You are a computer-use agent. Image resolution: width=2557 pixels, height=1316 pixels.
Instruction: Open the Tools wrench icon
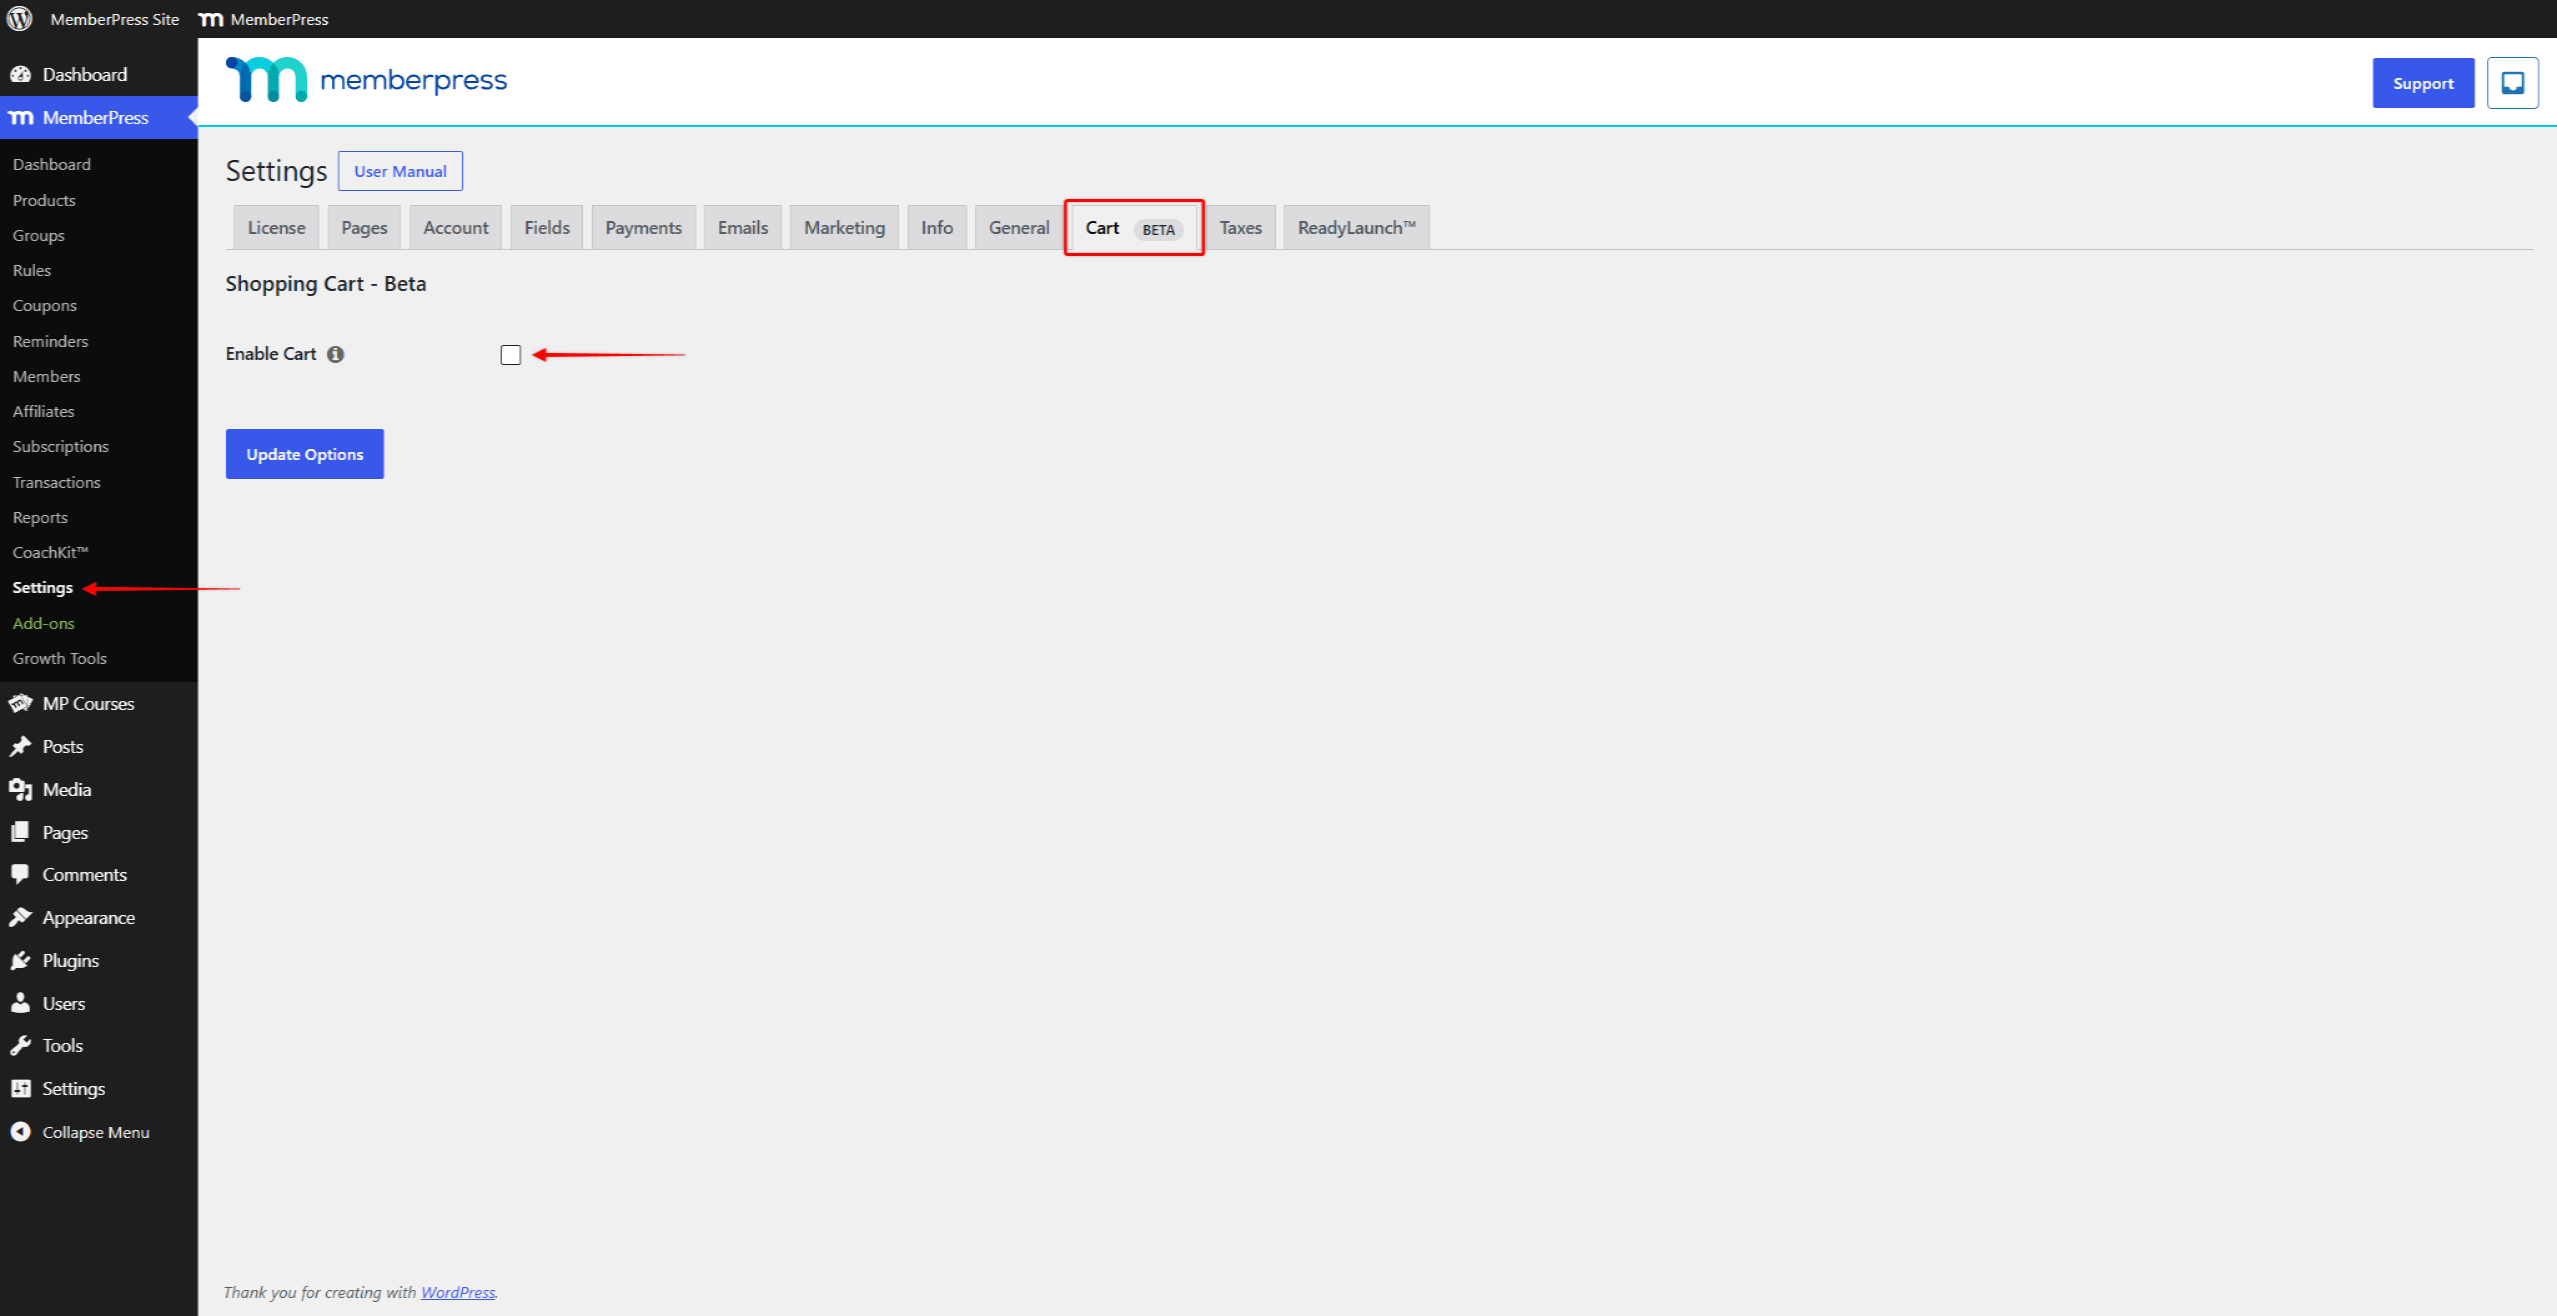(x=20, y=1045)
